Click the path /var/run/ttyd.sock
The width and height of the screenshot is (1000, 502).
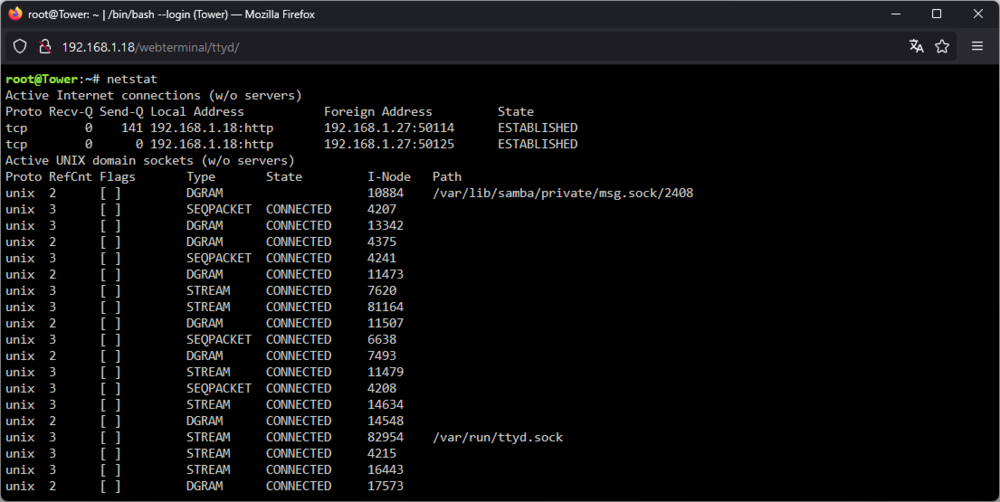pos(497,438)
